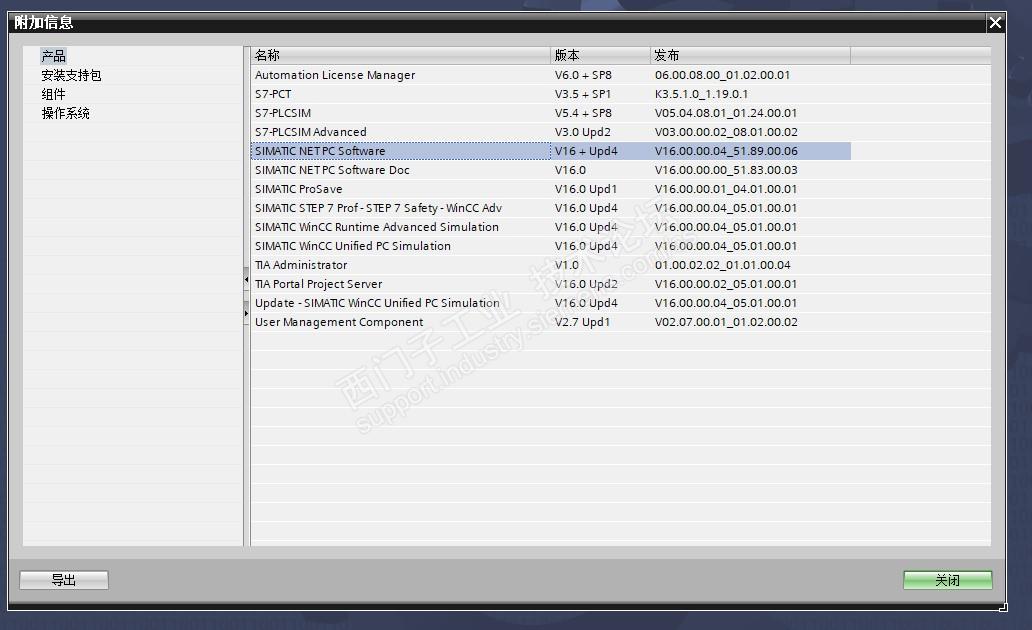Image resolution: width=1032 pixels, height=630 pixels.
Task: Click the 关闭 button
Action: pyautogui.click(x=947, y=580)
